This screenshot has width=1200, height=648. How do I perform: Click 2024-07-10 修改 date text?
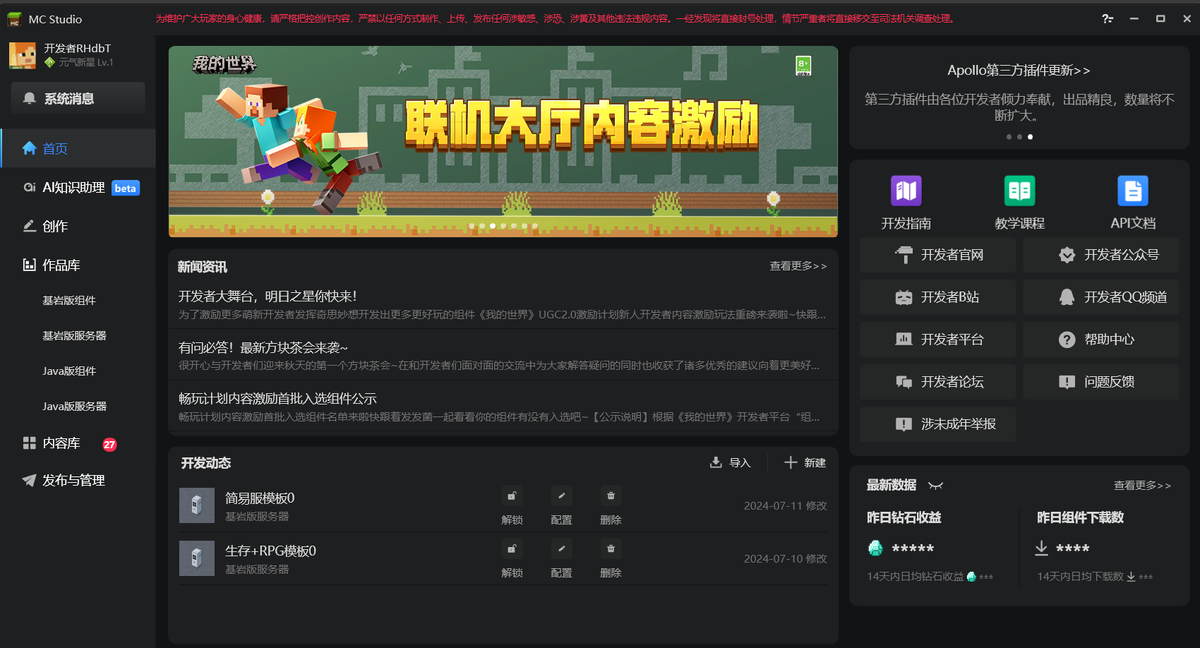pos(785,559)
